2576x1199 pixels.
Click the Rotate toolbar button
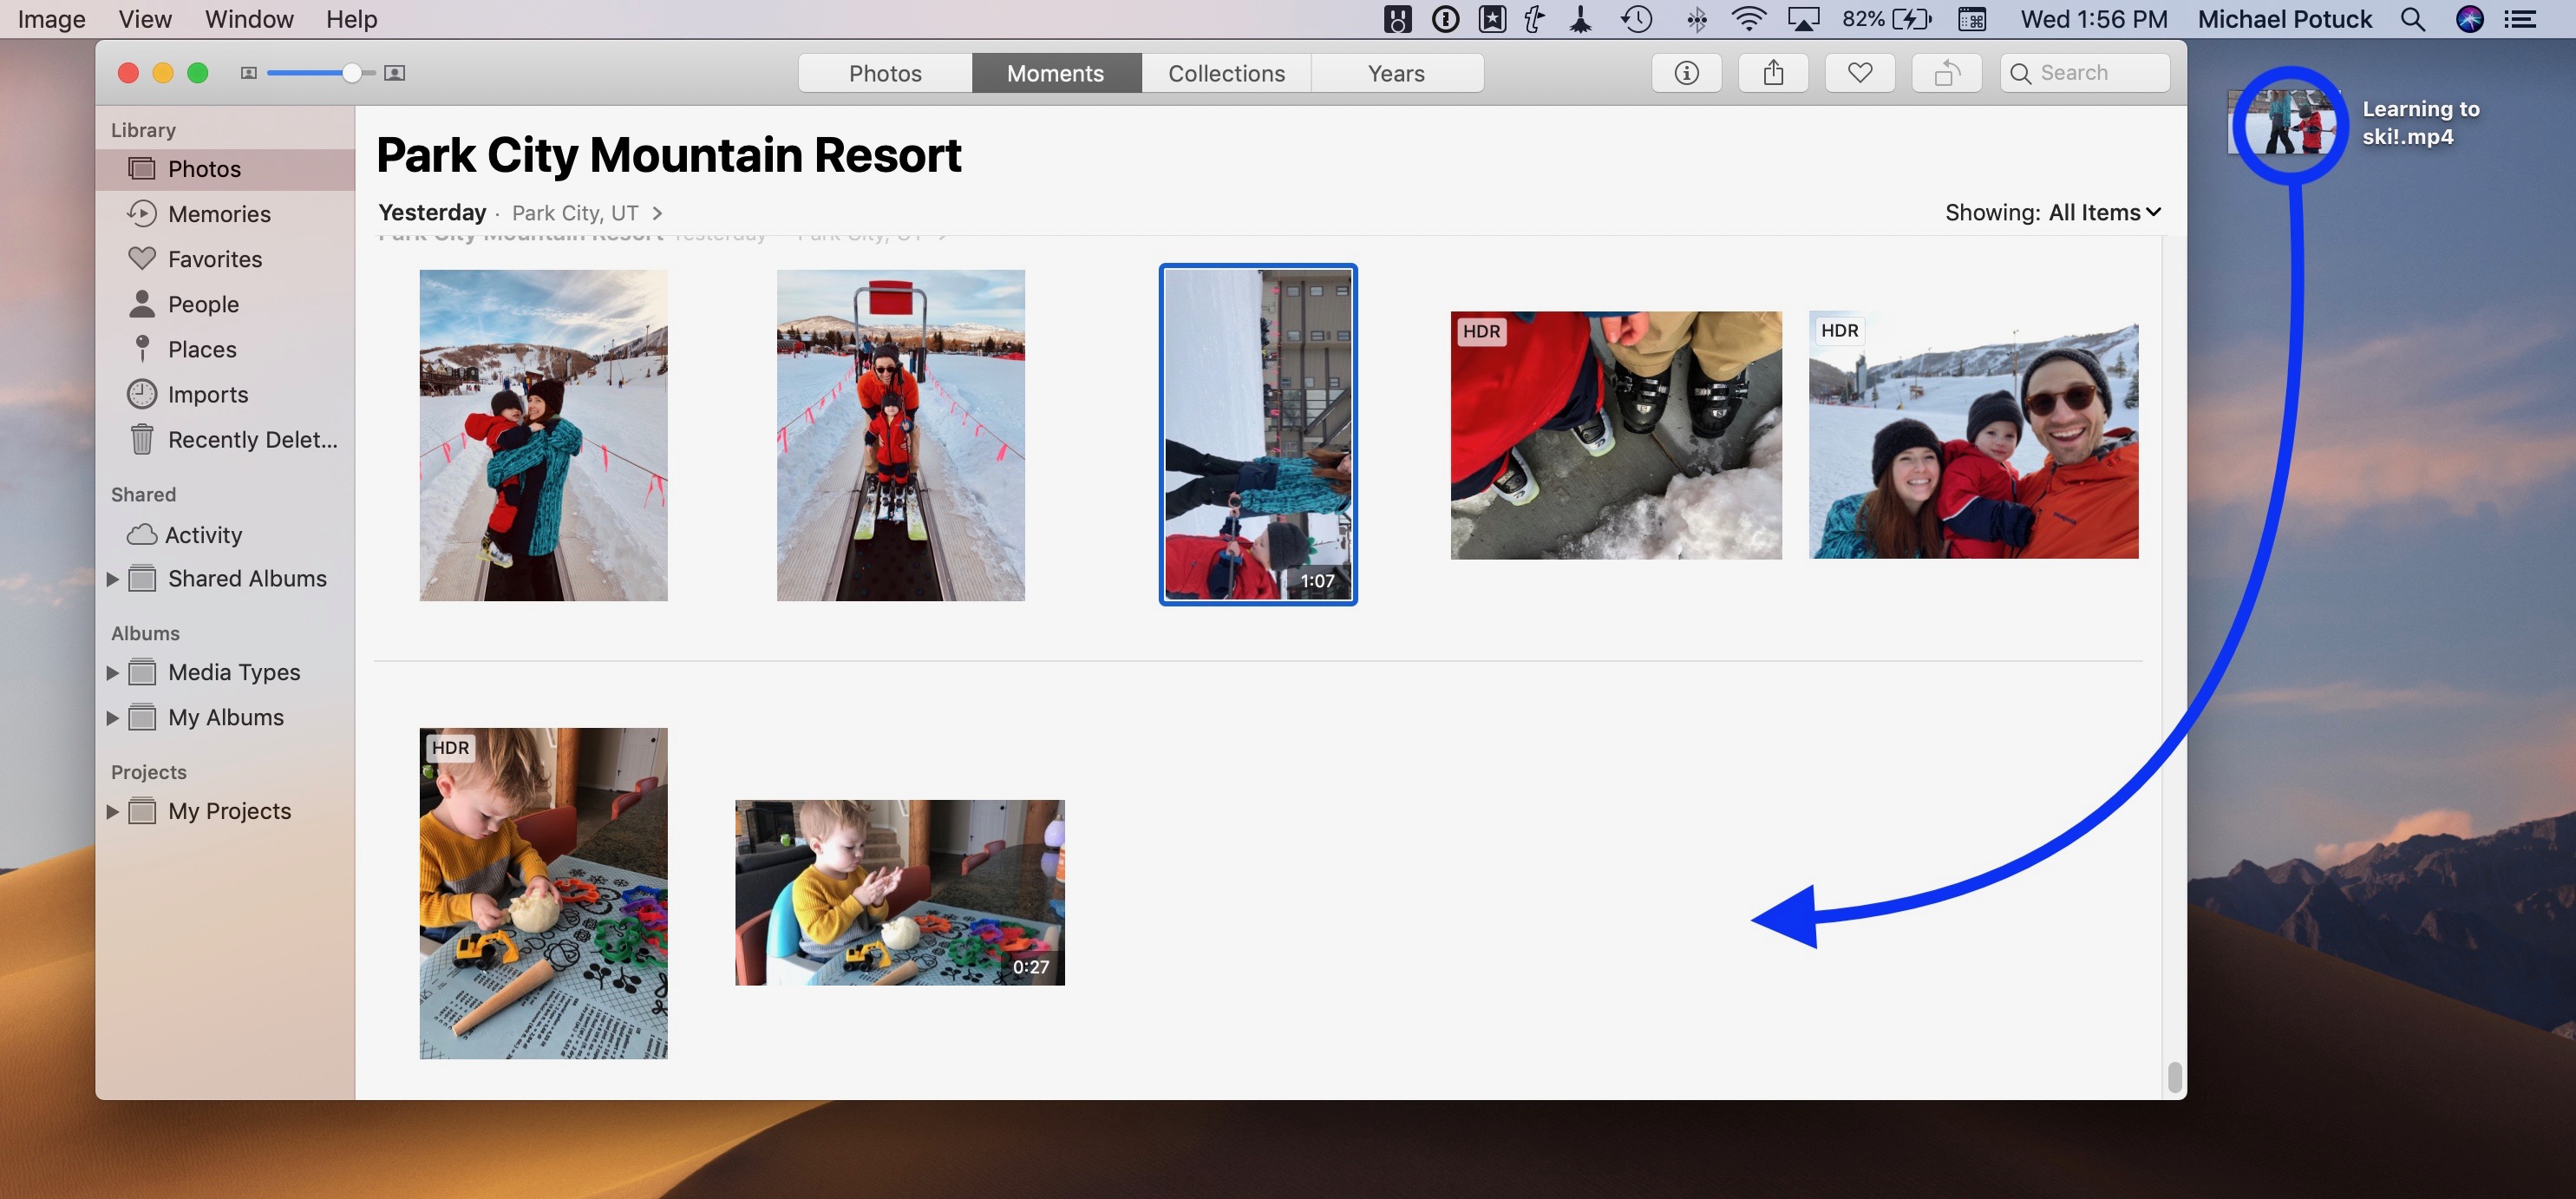pos(1946,73)
